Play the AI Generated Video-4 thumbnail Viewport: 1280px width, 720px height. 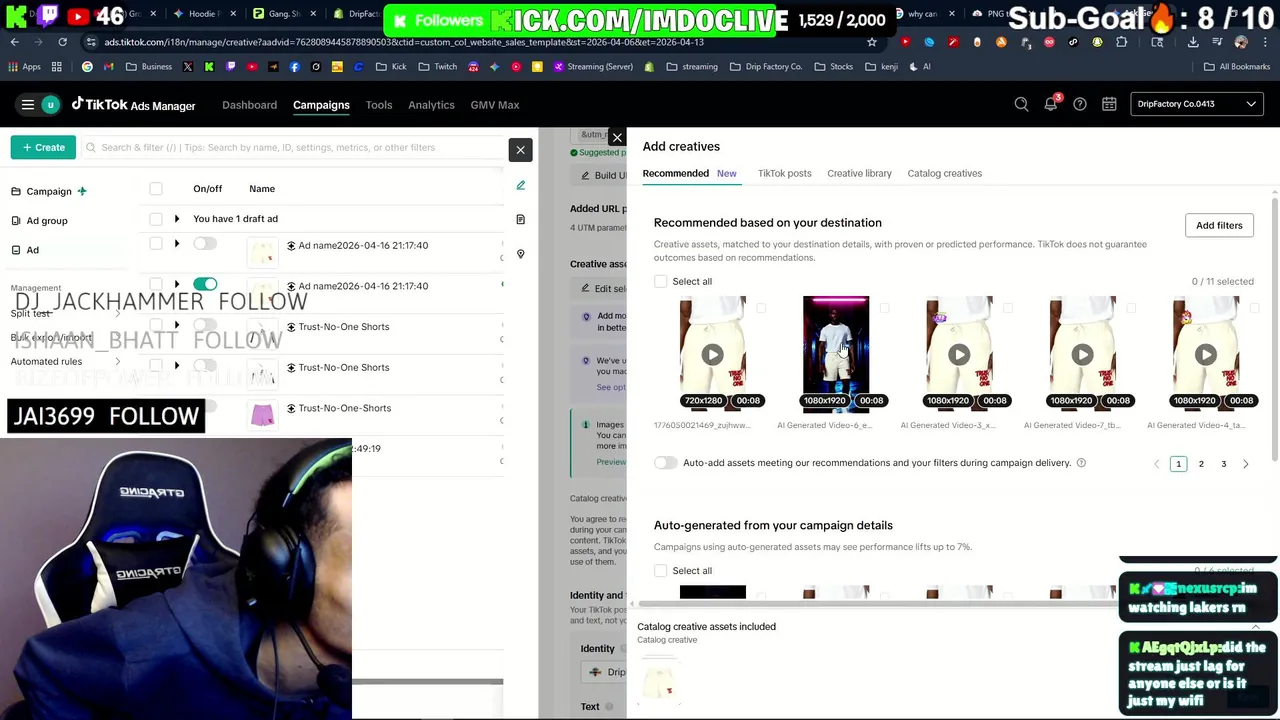1206,354
